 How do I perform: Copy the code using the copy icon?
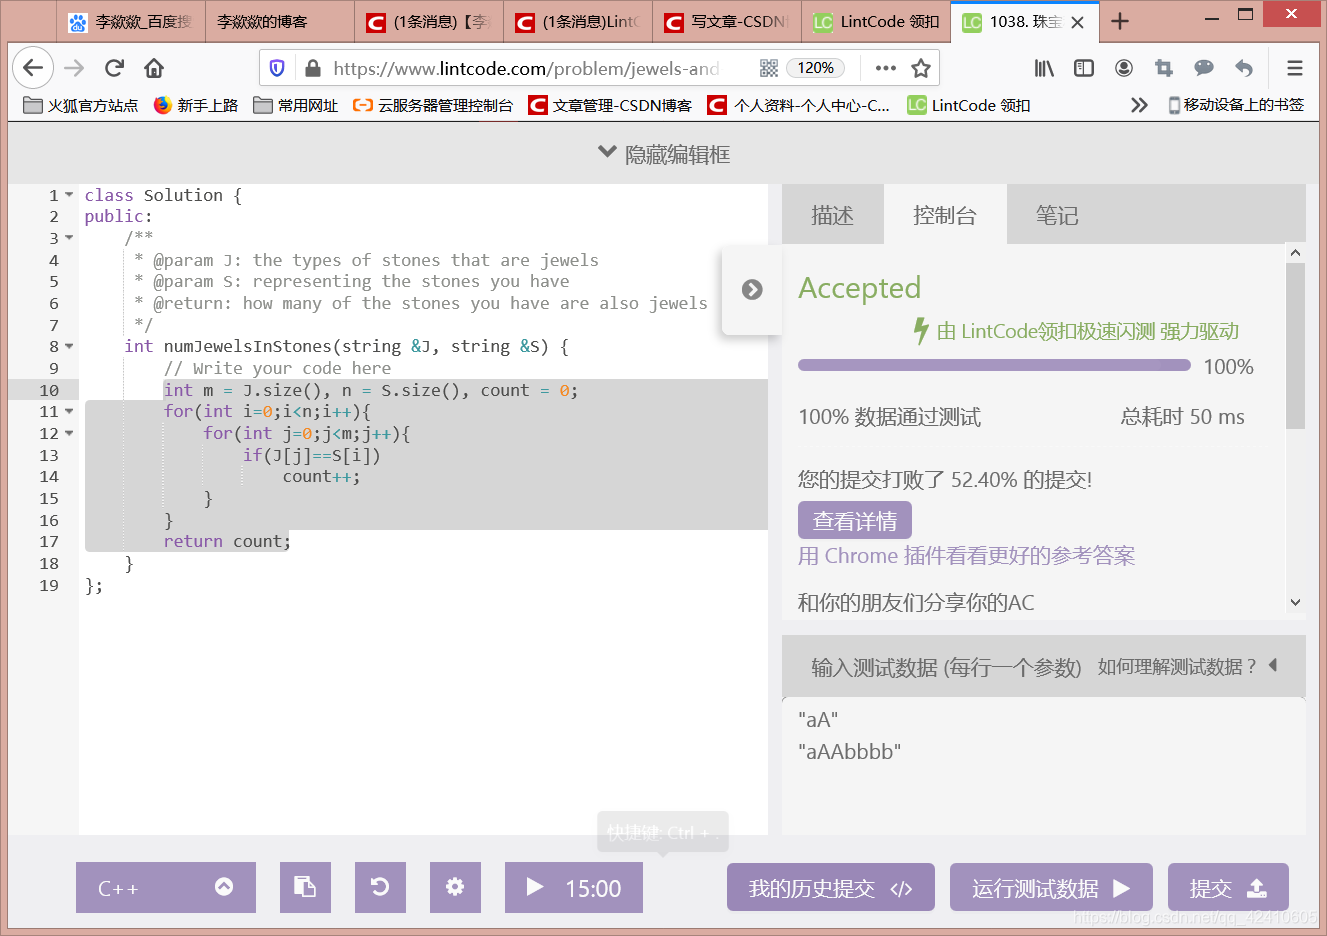(305, 887)
